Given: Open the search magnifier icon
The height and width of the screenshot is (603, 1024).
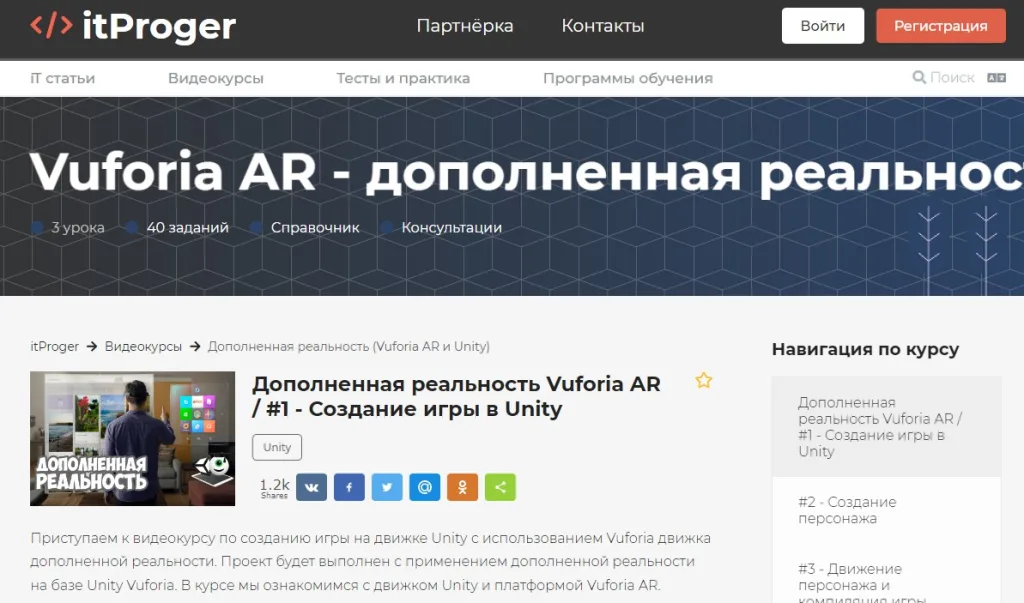Looking at the screenshot, I should coord(919,78).
